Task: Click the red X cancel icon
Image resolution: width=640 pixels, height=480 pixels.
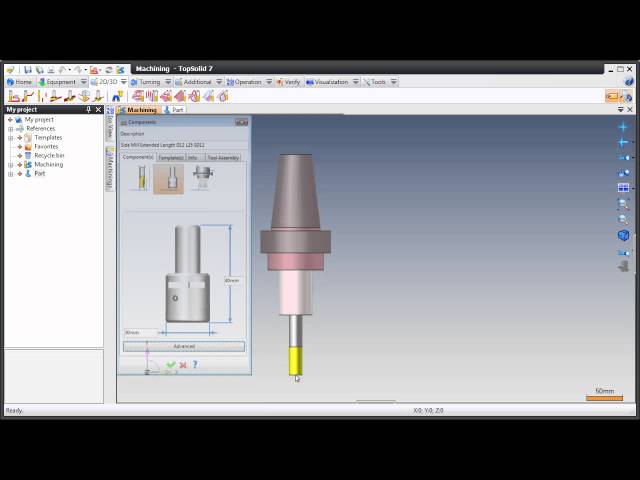Action: pos(183,365)
